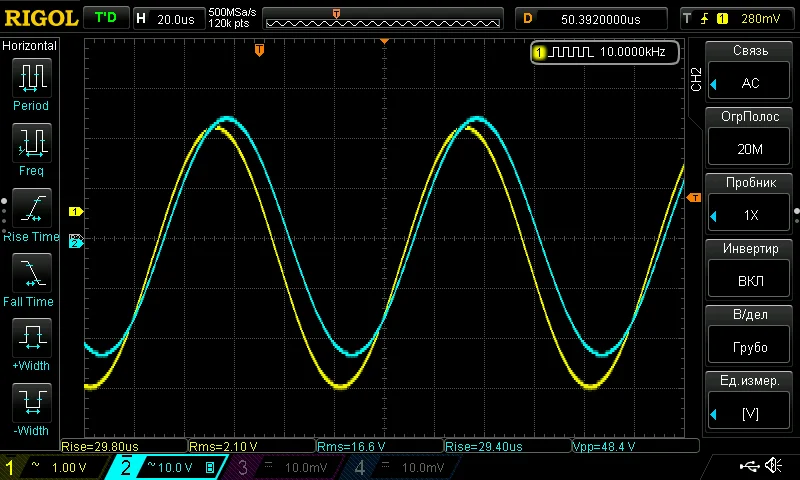Click the left arrow beside the AC coupling
Viewport: 800px width, 480px height.
[714, 84]
